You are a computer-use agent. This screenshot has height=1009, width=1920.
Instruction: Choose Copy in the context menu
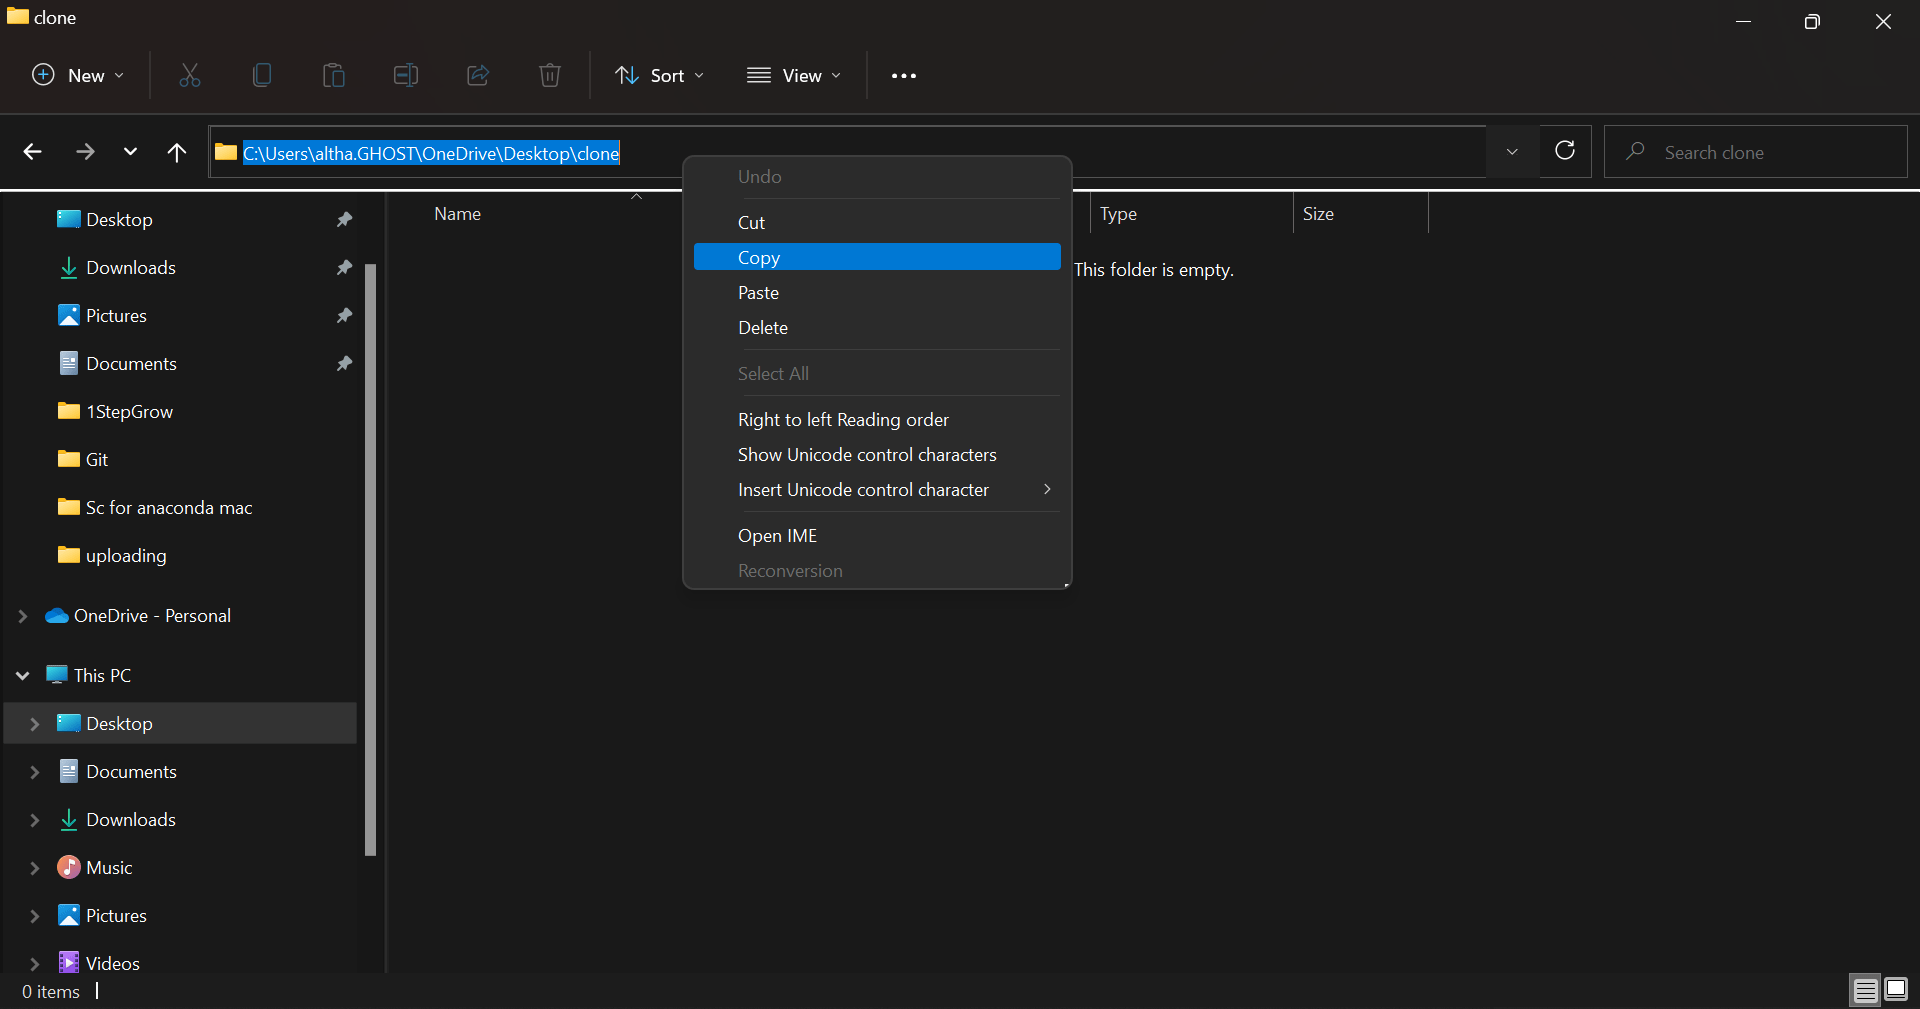pyautogui.click(x=877, y=257)
